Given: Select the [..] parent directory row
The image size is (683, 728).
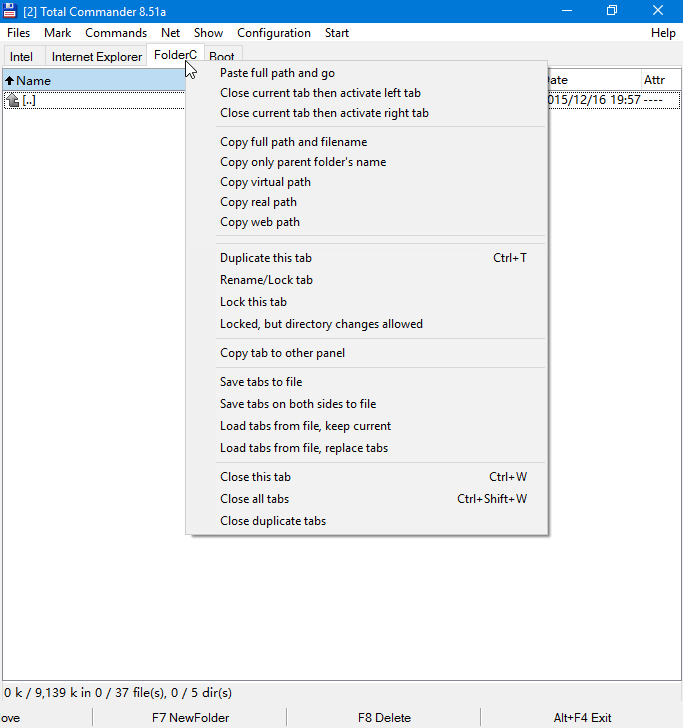Looking at the screenshot, I should 95,100.
